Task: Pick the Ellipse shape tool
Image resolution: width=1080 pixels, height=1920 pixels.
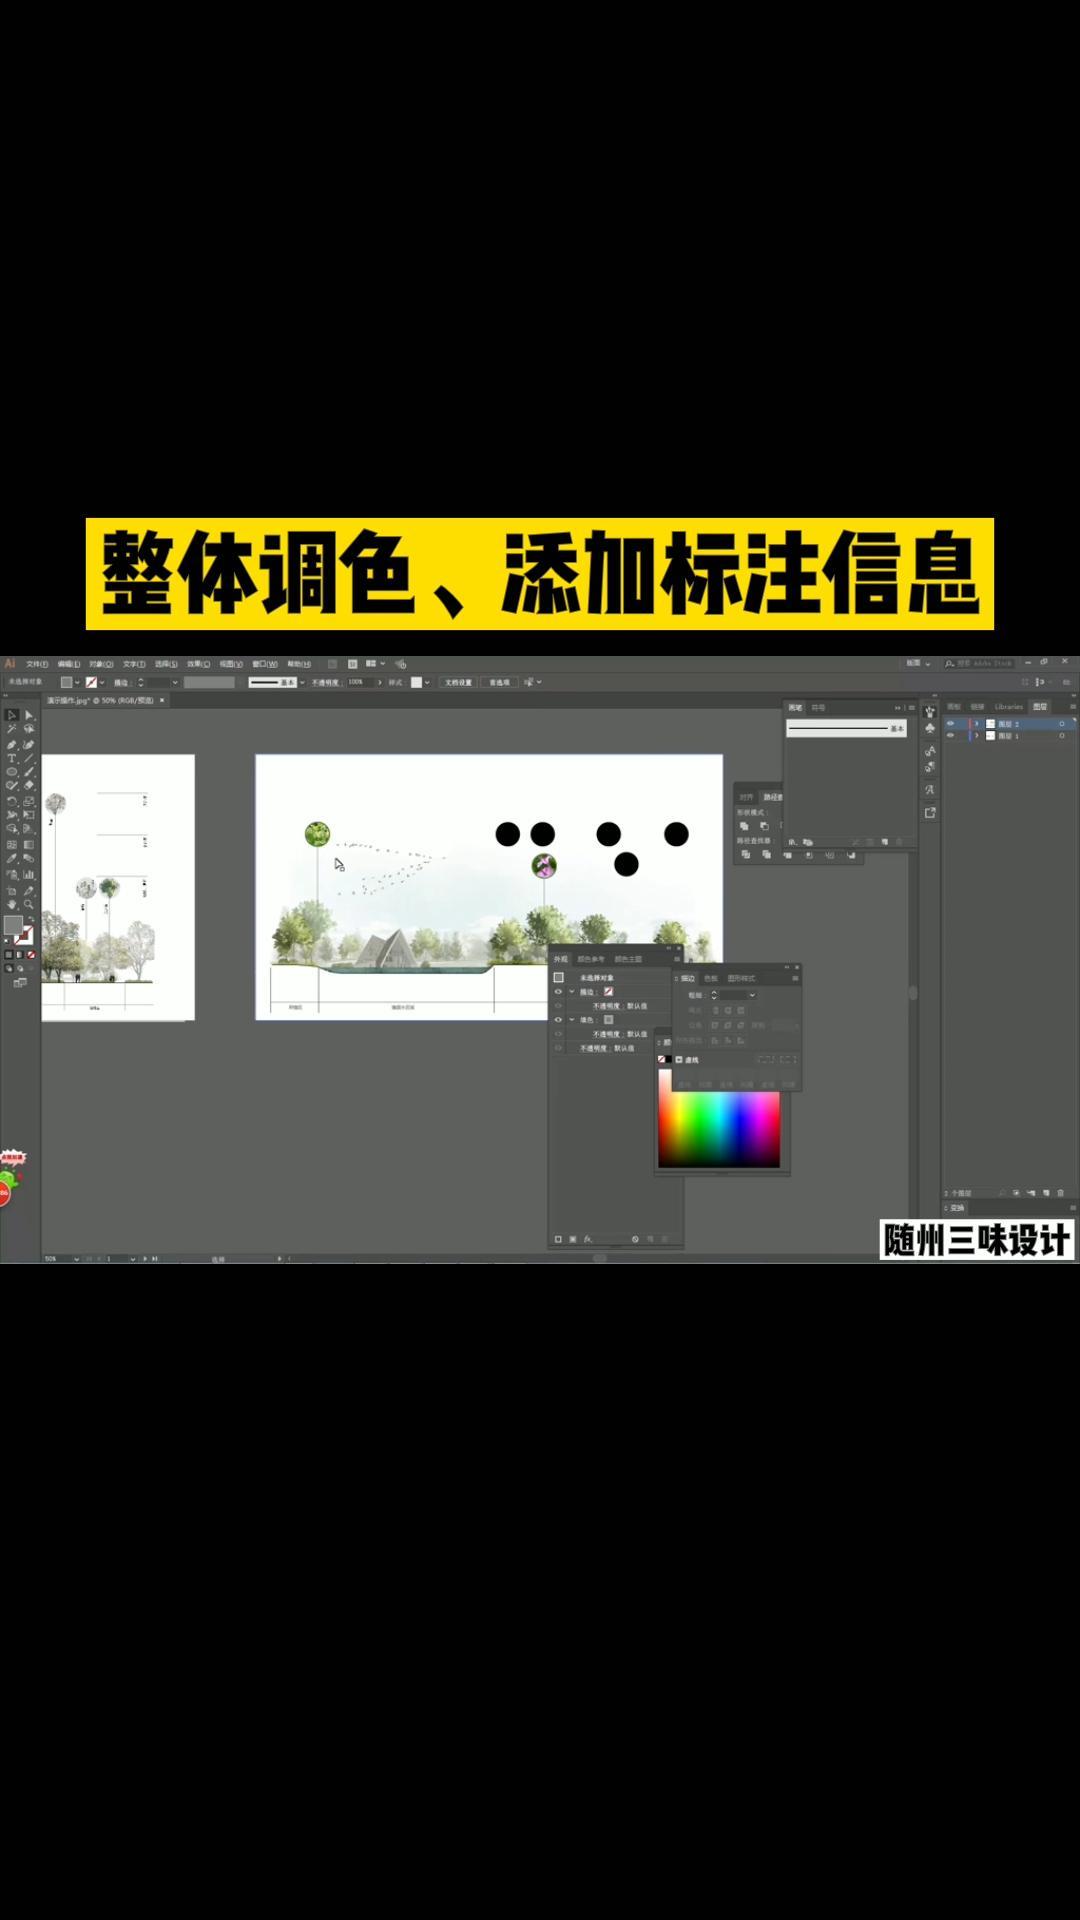Action: 11,772
